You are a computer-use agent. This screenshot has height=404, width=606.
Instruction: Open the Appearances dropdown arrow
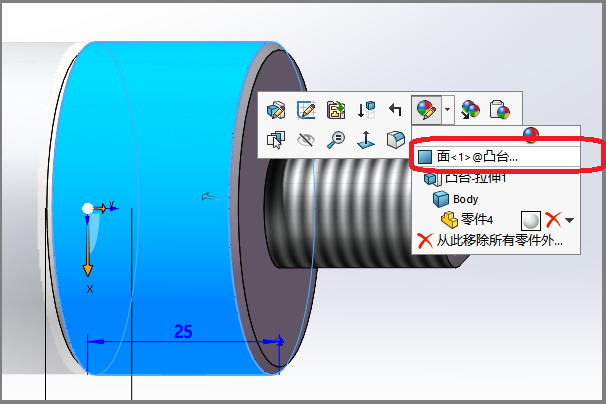click(x=447, y=109)
